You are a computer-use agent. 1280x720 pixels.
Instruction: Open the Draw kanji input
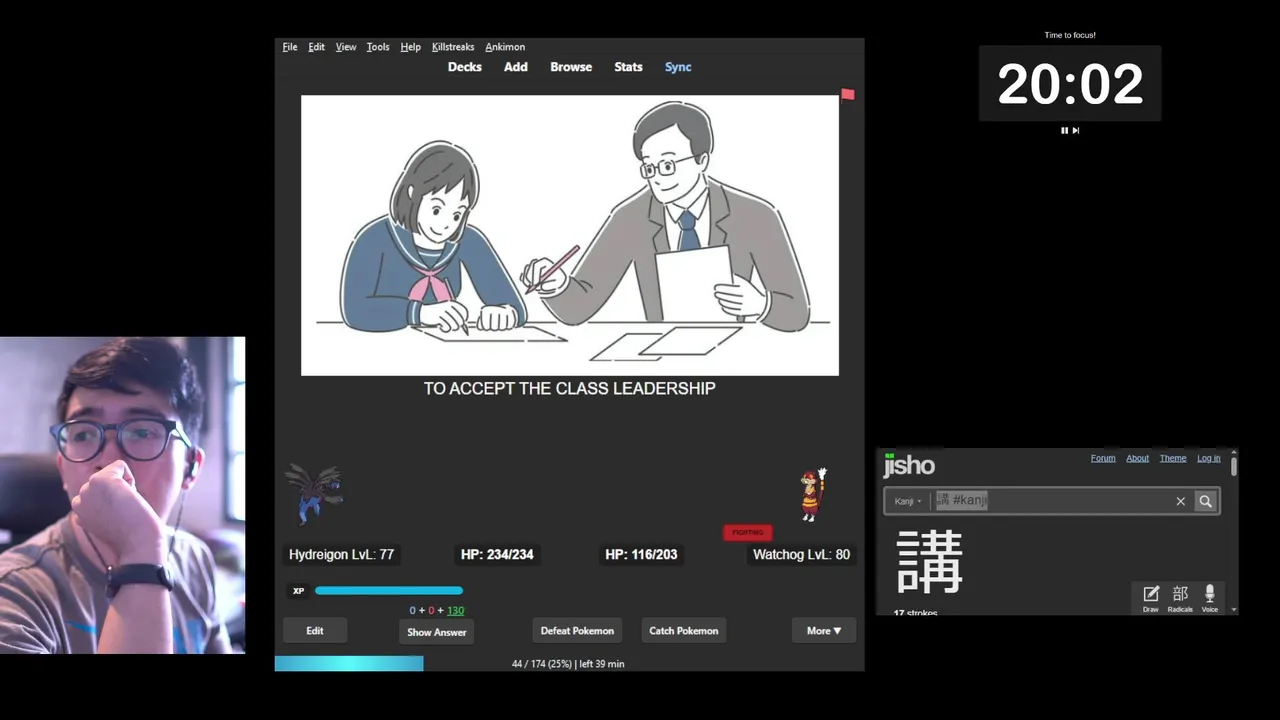pyautogui.click(x=1151, y=598)
